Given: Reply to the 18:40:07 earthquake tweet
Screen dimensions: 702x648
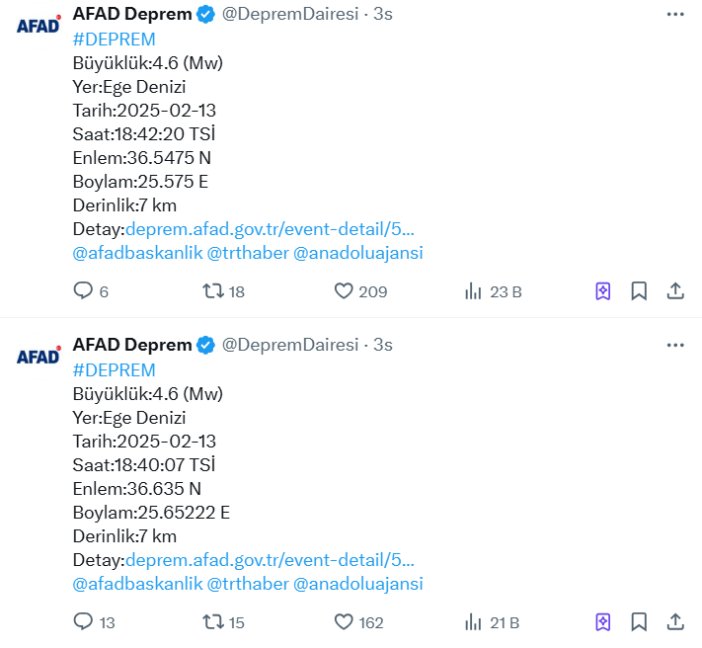Looking at the screenshot, I should 84,622.
